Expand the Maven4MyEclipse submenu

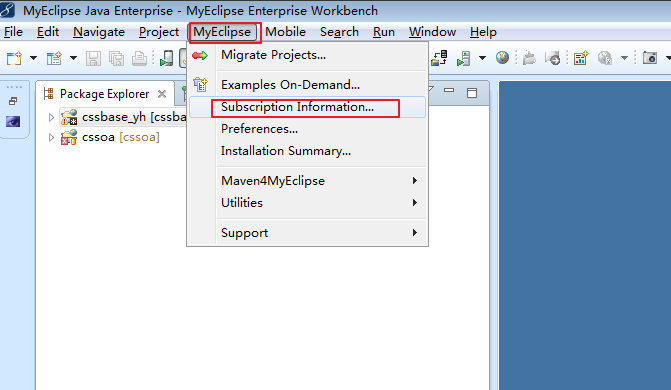click(x=307, y=181)
